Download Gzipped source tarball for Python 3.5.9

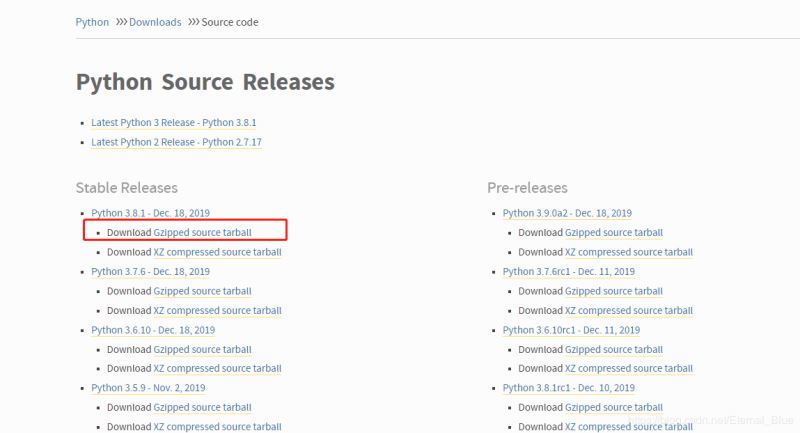(x=202, y=407)
